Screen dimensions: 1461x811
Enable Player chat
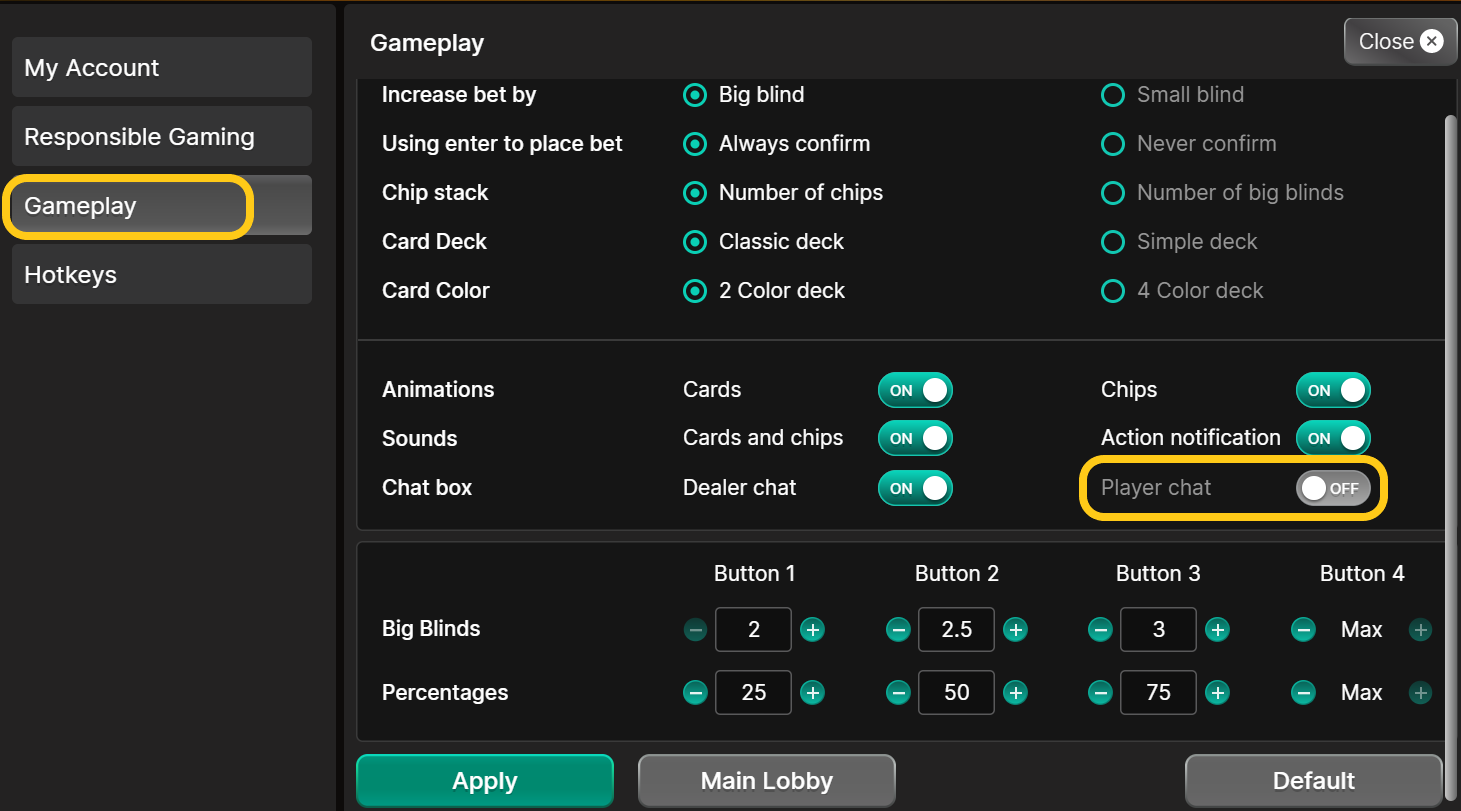(1333, 488)
